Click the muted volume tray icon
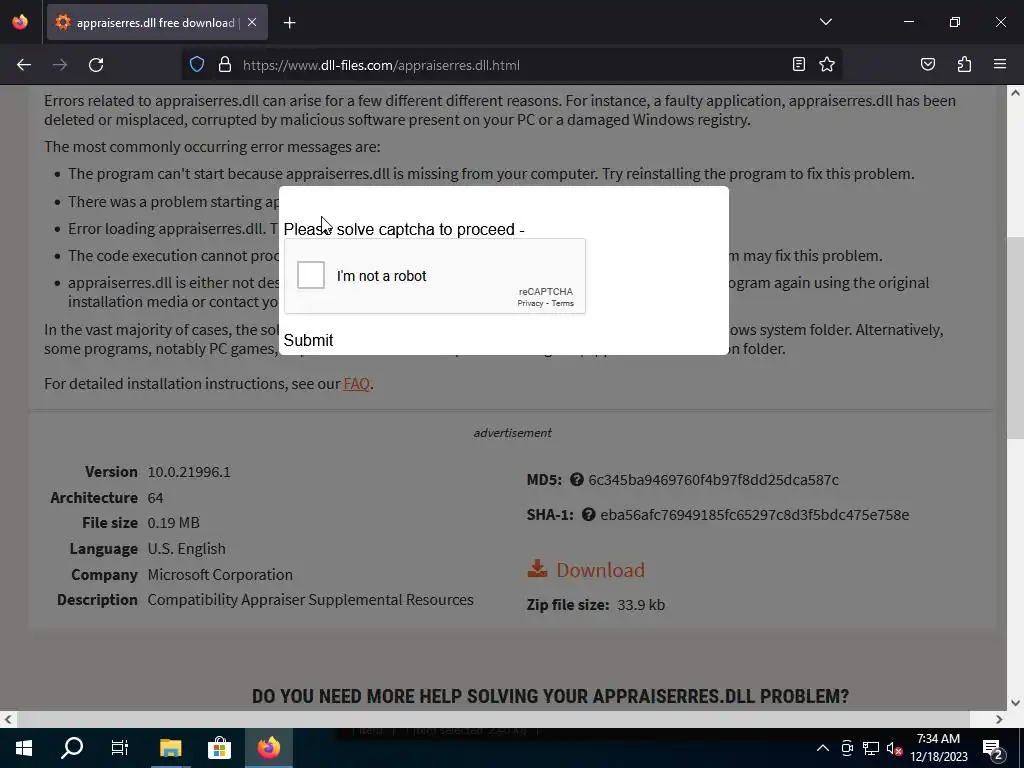The image size is (1024, 768). coord(895,748)
